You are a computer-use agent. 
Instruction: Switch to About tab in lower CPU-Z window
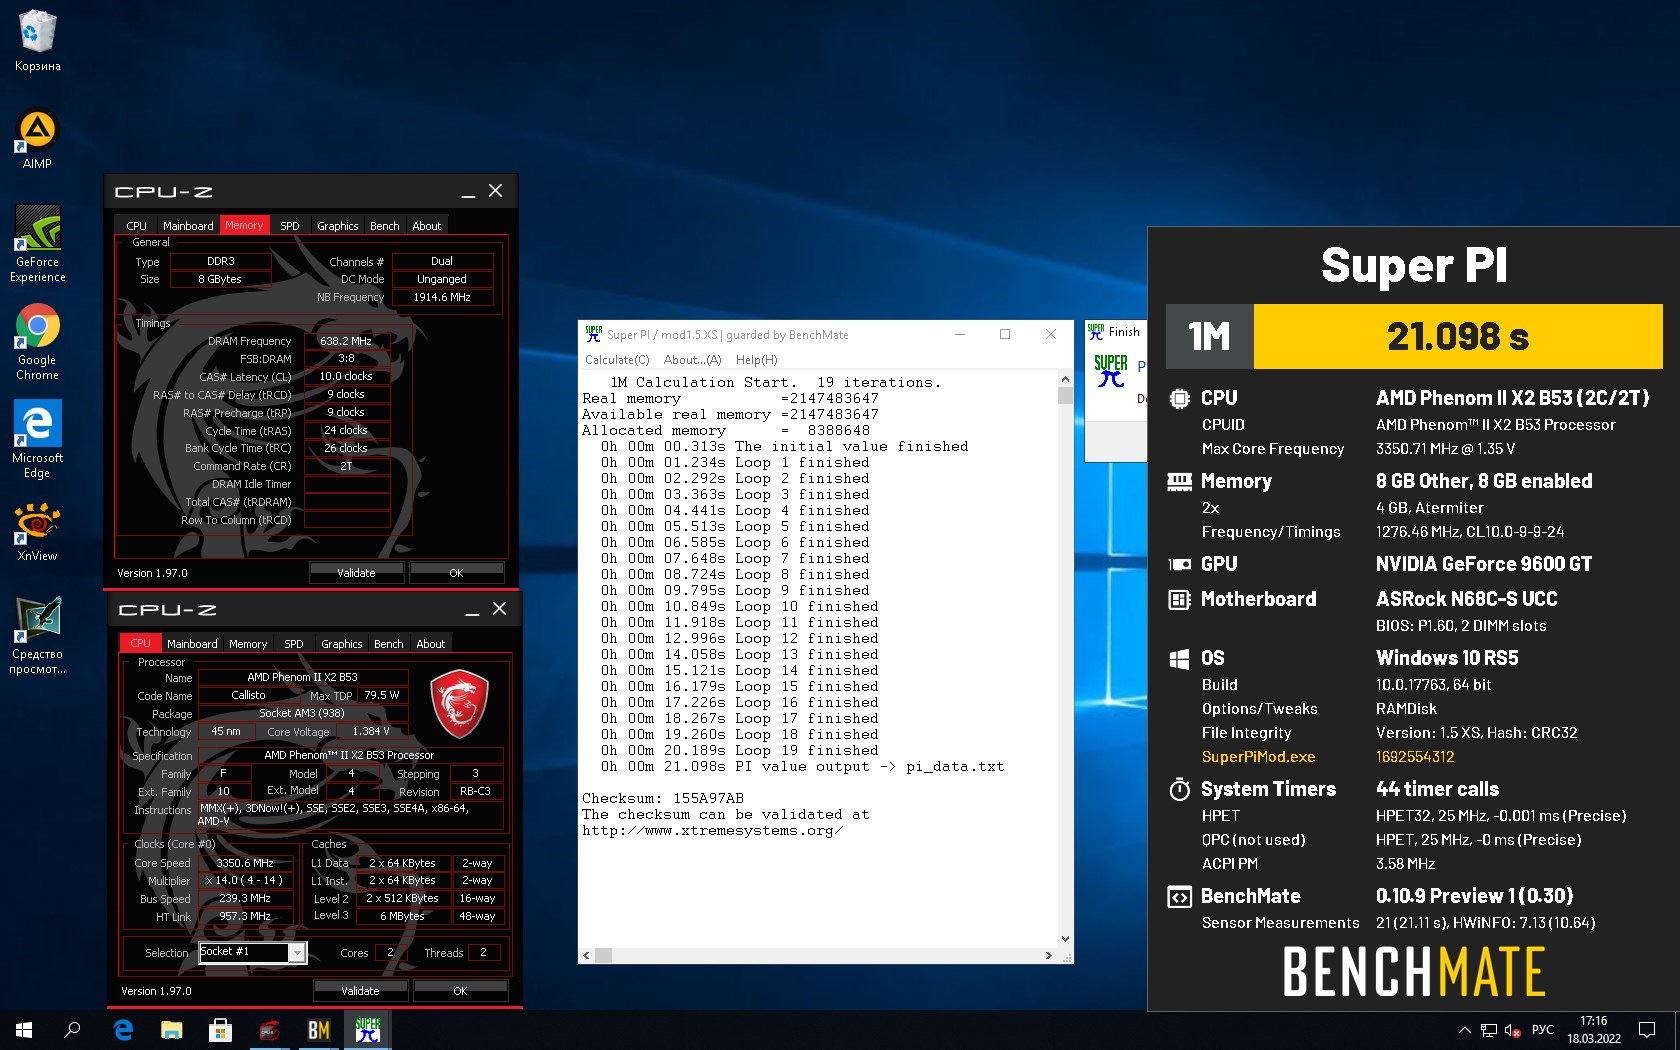pyautogui.click(x=431, y=644)
